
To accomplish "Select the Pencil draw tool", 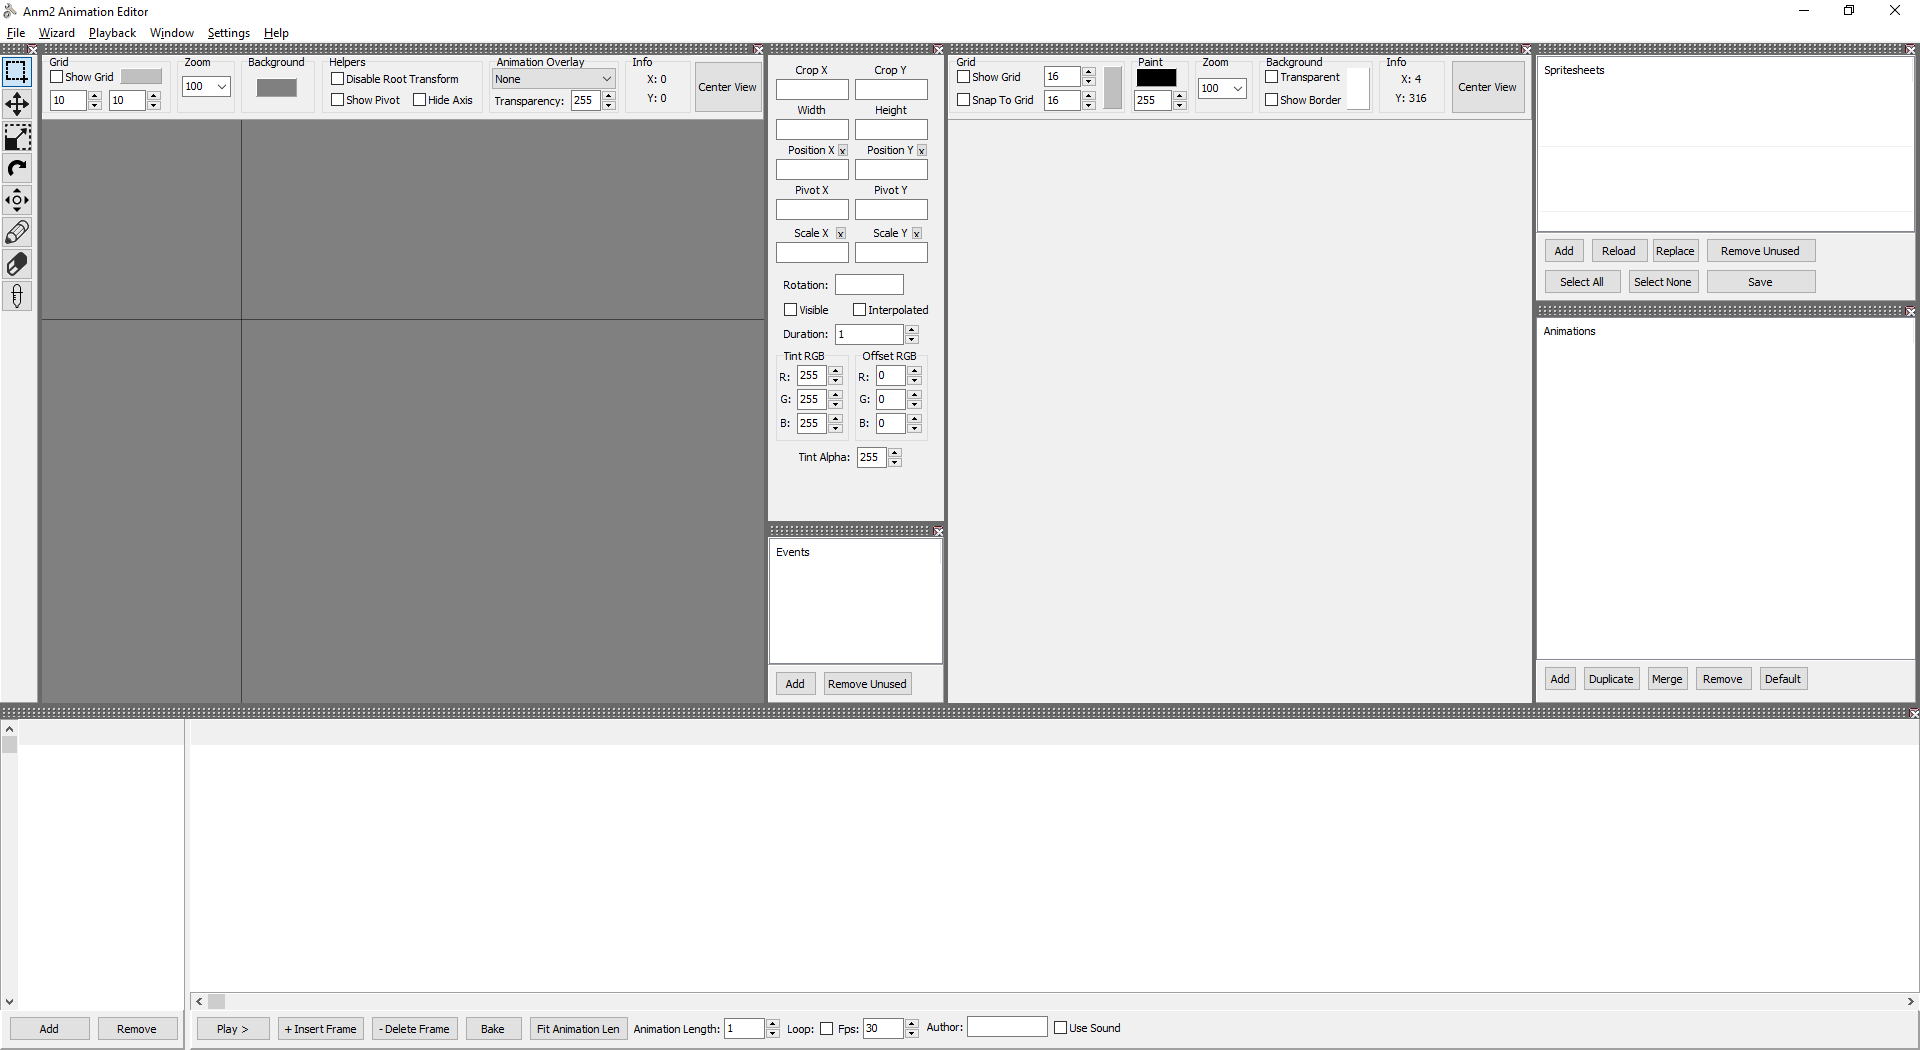I will pos(17,232).
